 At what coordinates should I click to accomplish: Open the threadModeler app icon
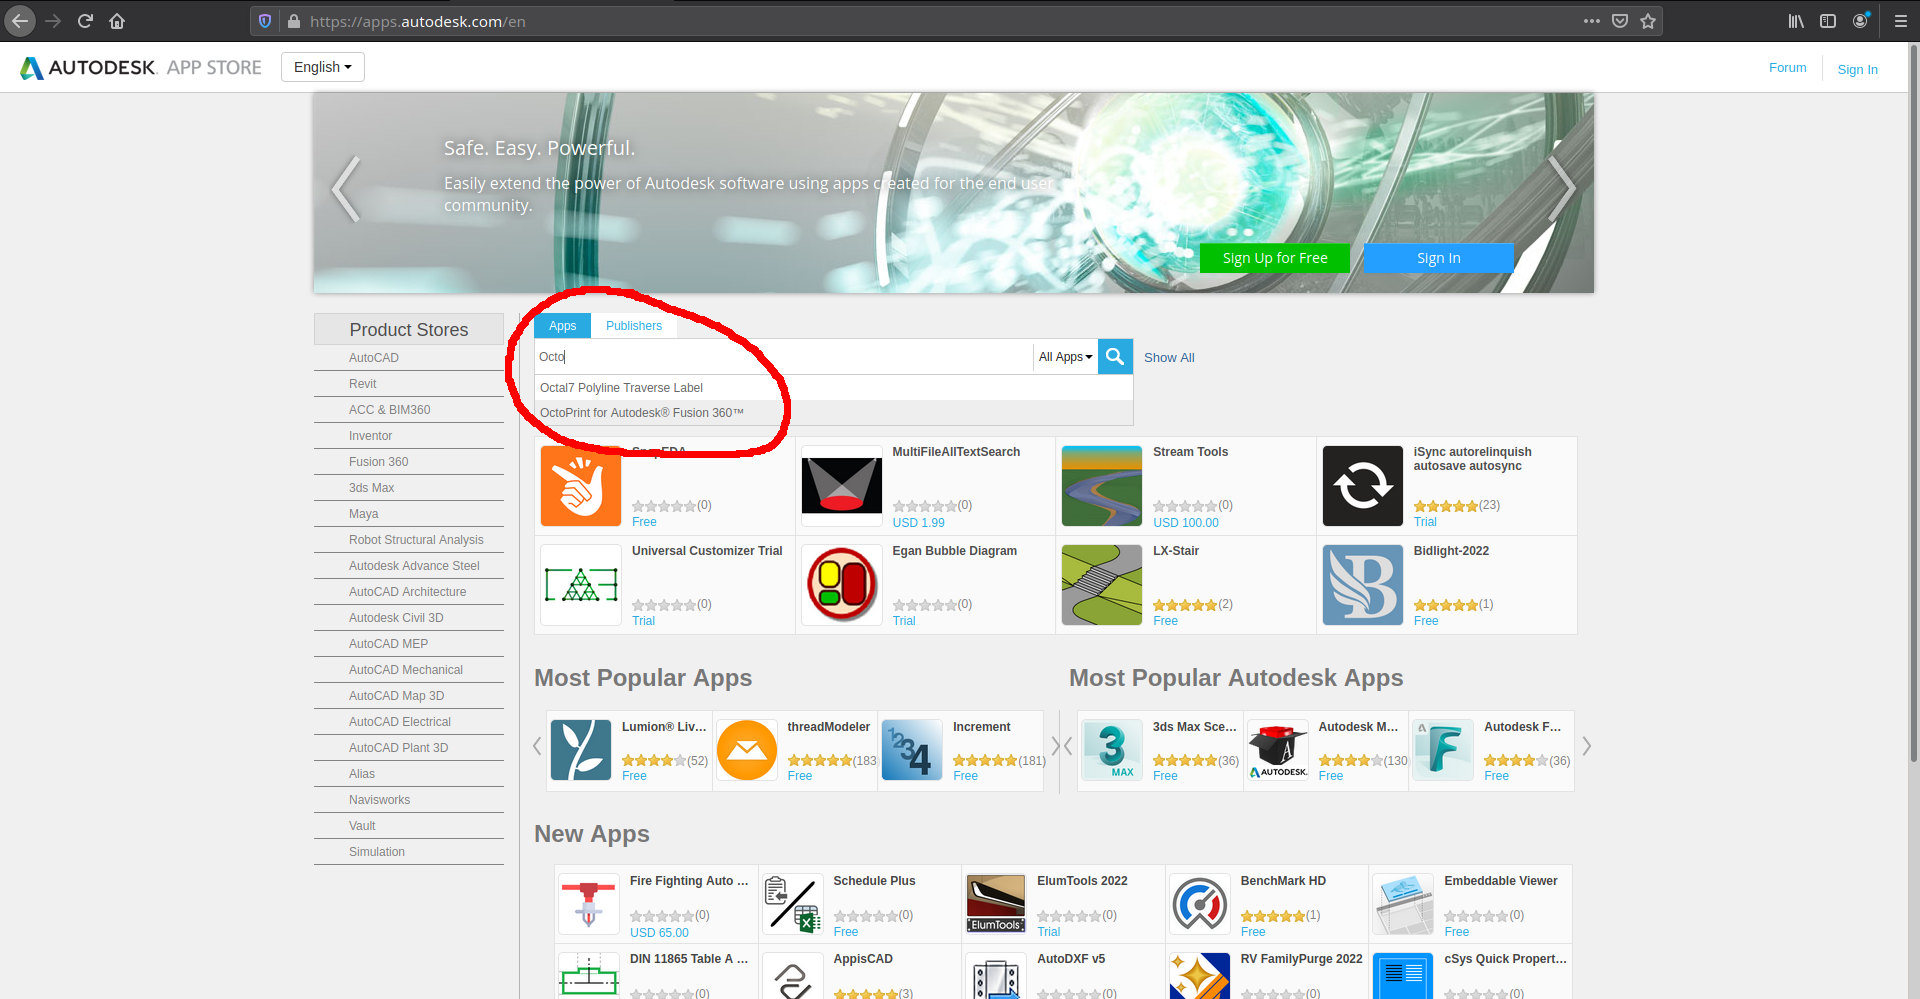pyautogui.click(x=747, y=750)
